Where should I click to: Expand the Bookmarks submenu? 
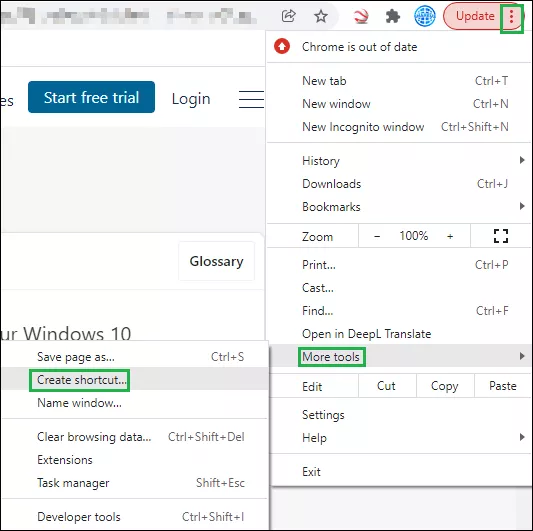click(399, 207)
